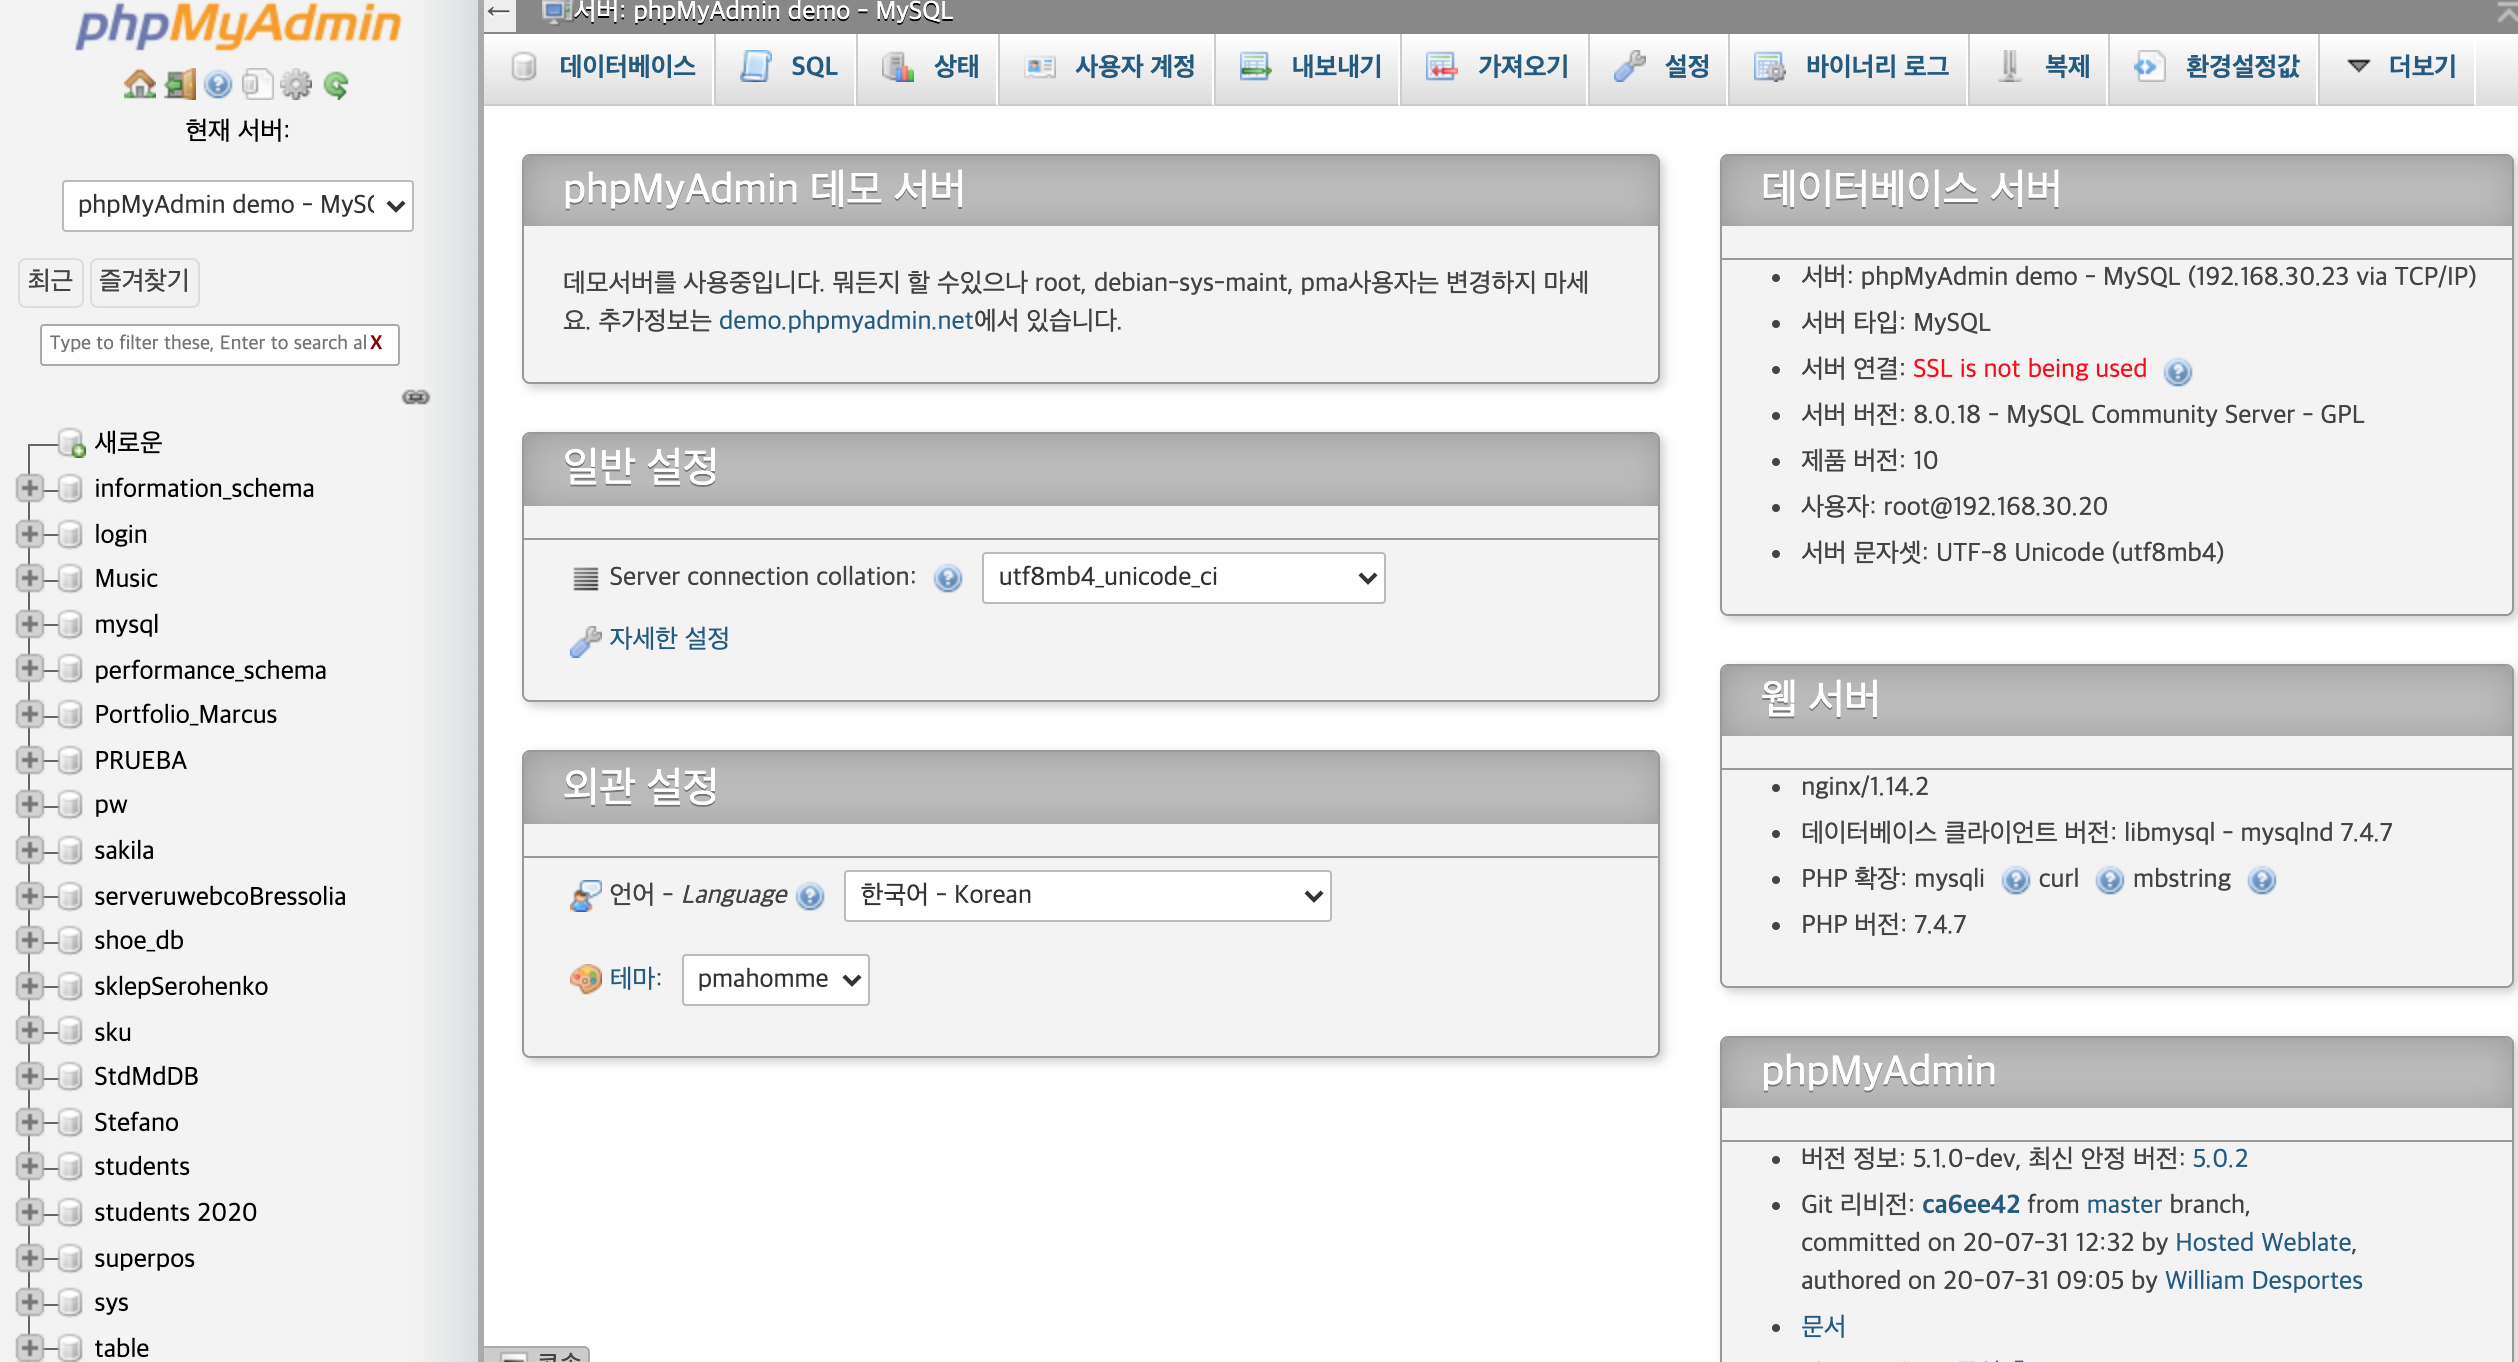Viewport: 2518px width, 1362px height.
Task: Click database icon for mysql
Action: (70, 625)
